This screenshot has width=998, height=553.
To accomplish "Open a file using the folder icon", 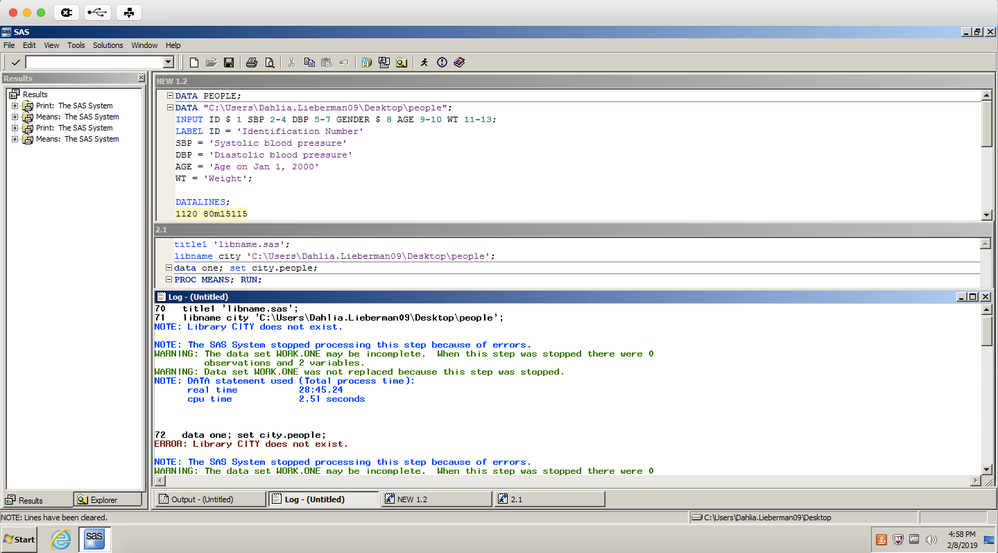I will (211, 62).
